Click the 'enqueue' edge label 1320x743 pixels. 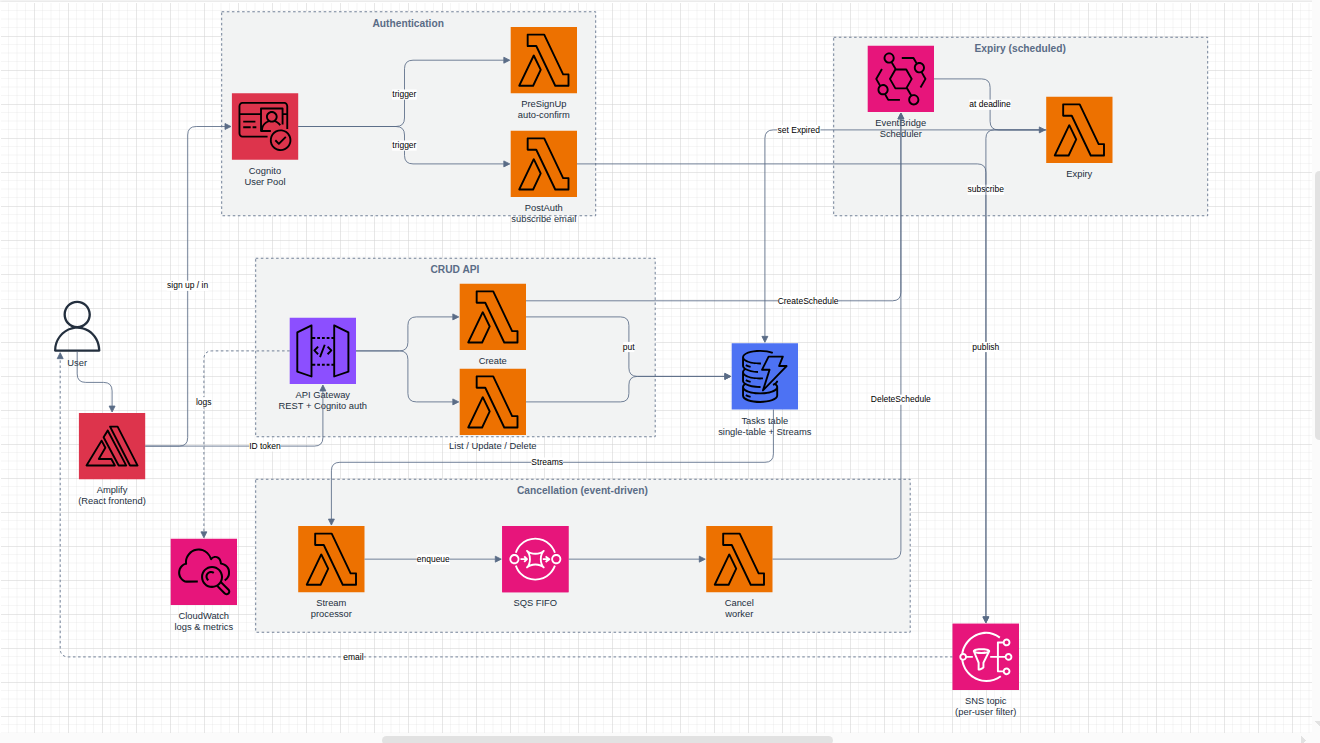(x=433, y=559)
